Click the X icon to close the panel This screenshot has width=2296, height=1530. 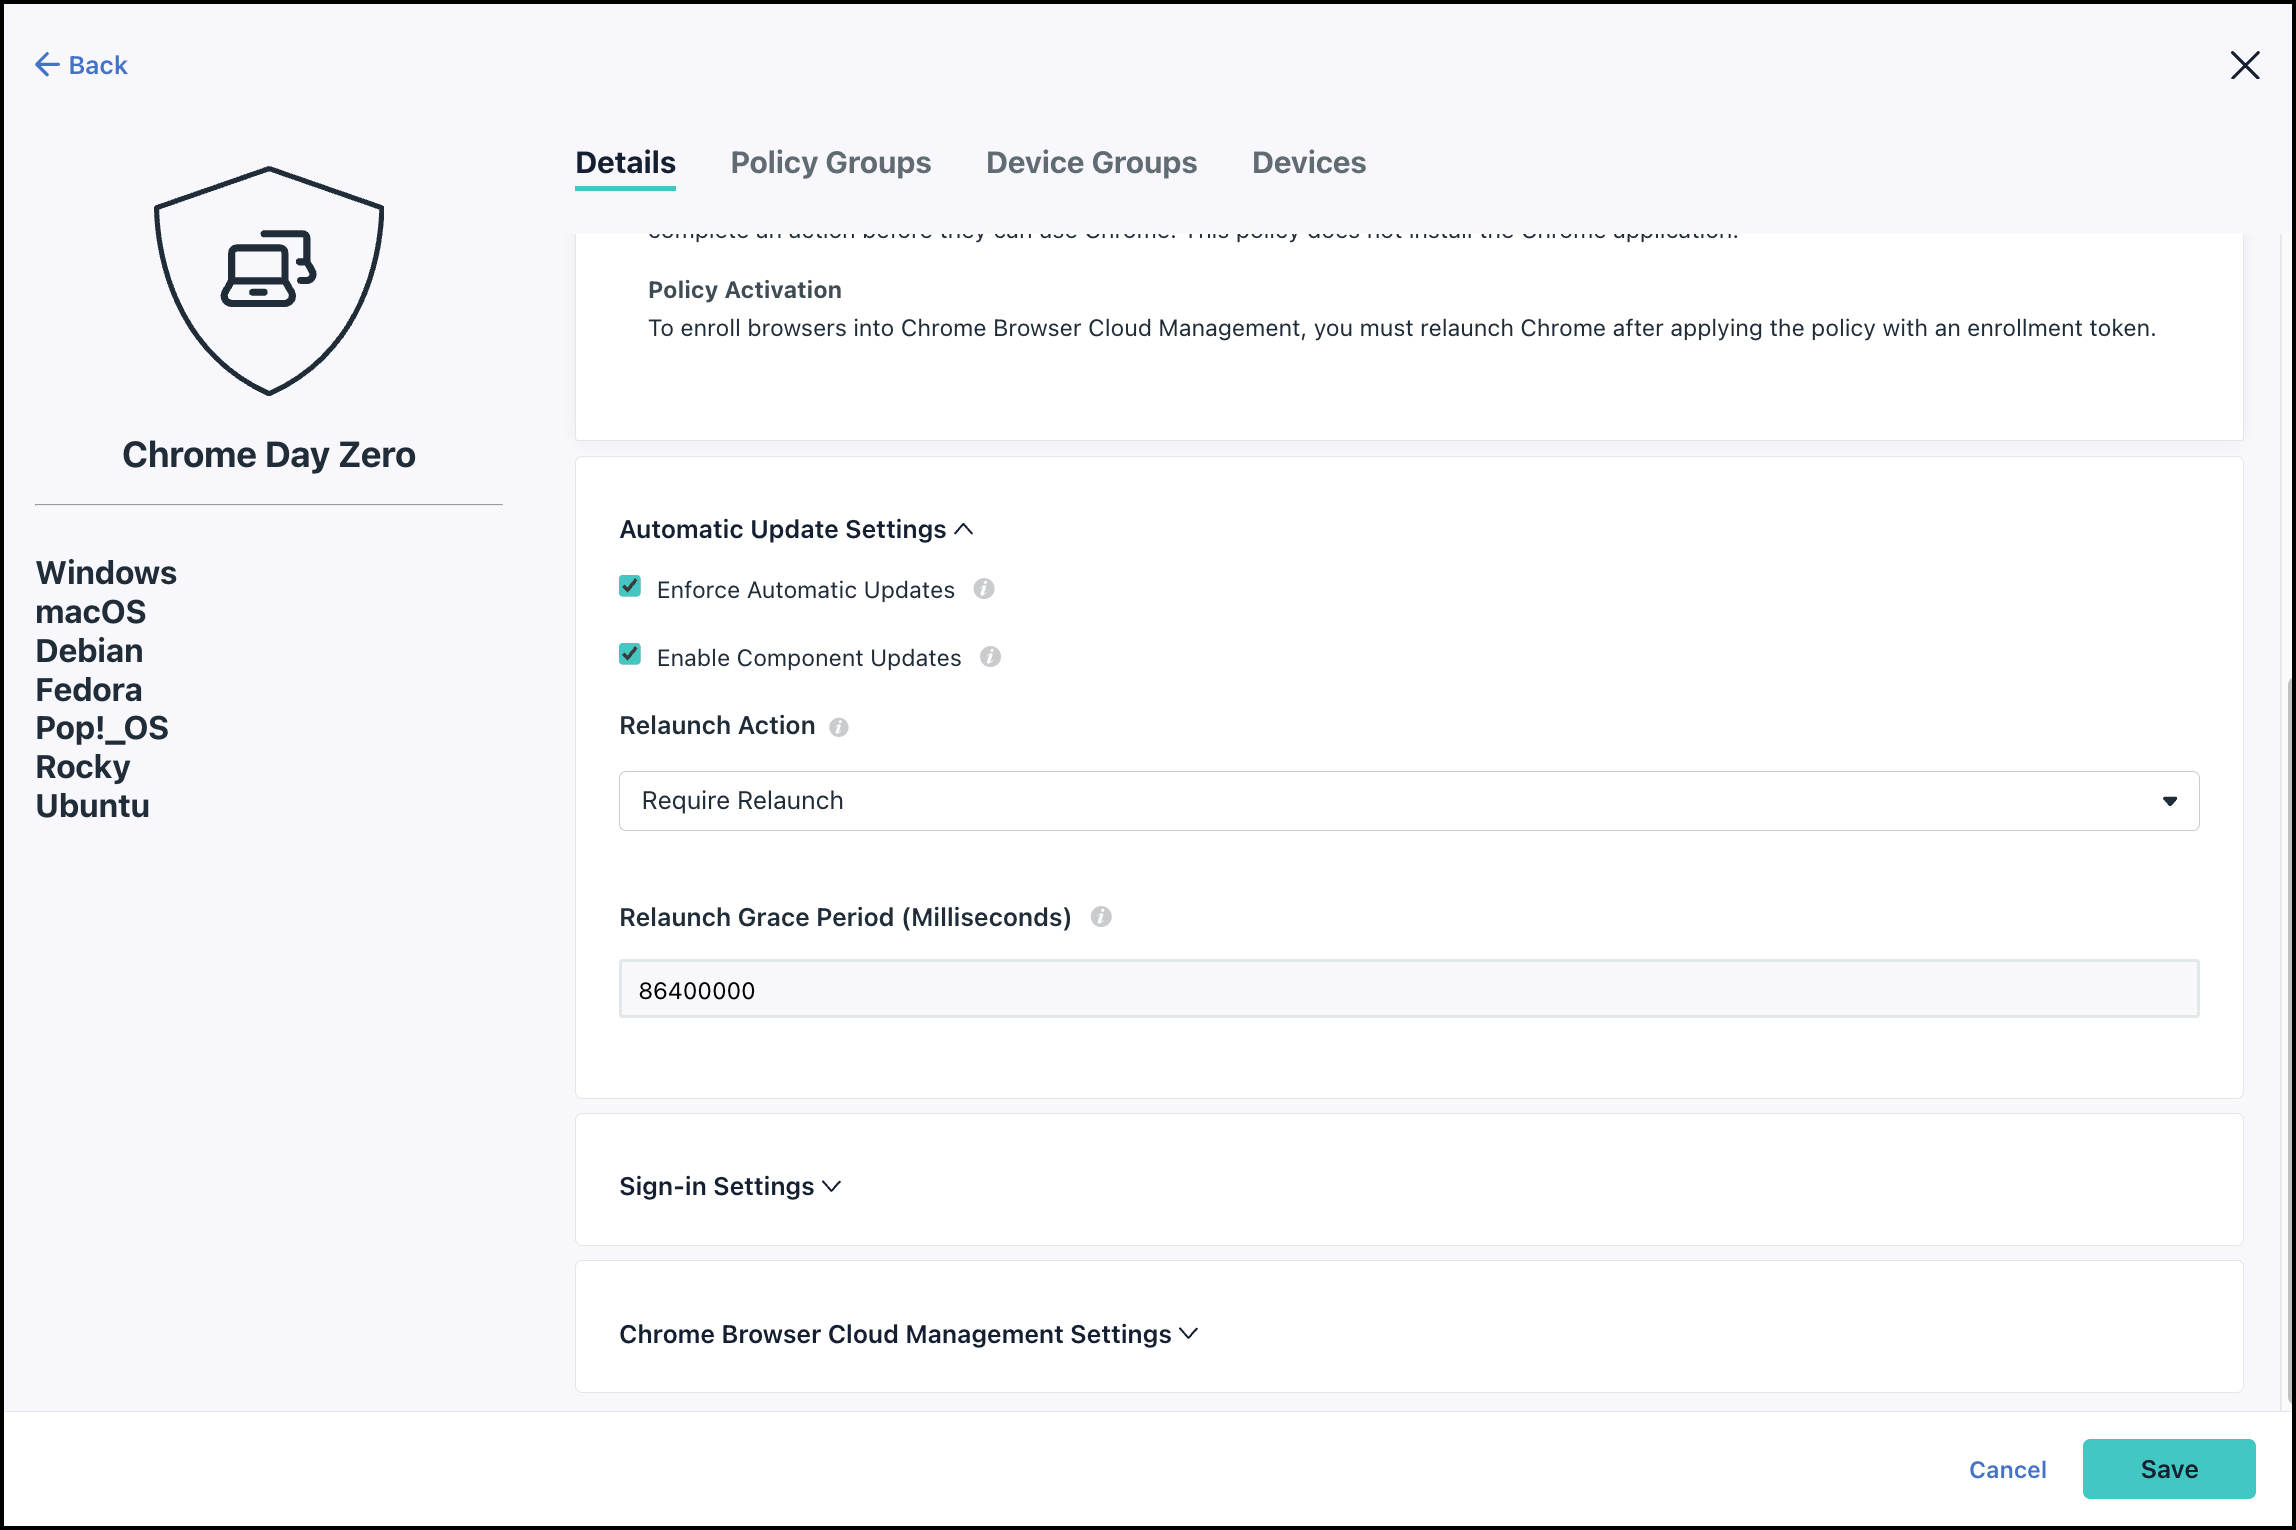(x=2244, y=65)
